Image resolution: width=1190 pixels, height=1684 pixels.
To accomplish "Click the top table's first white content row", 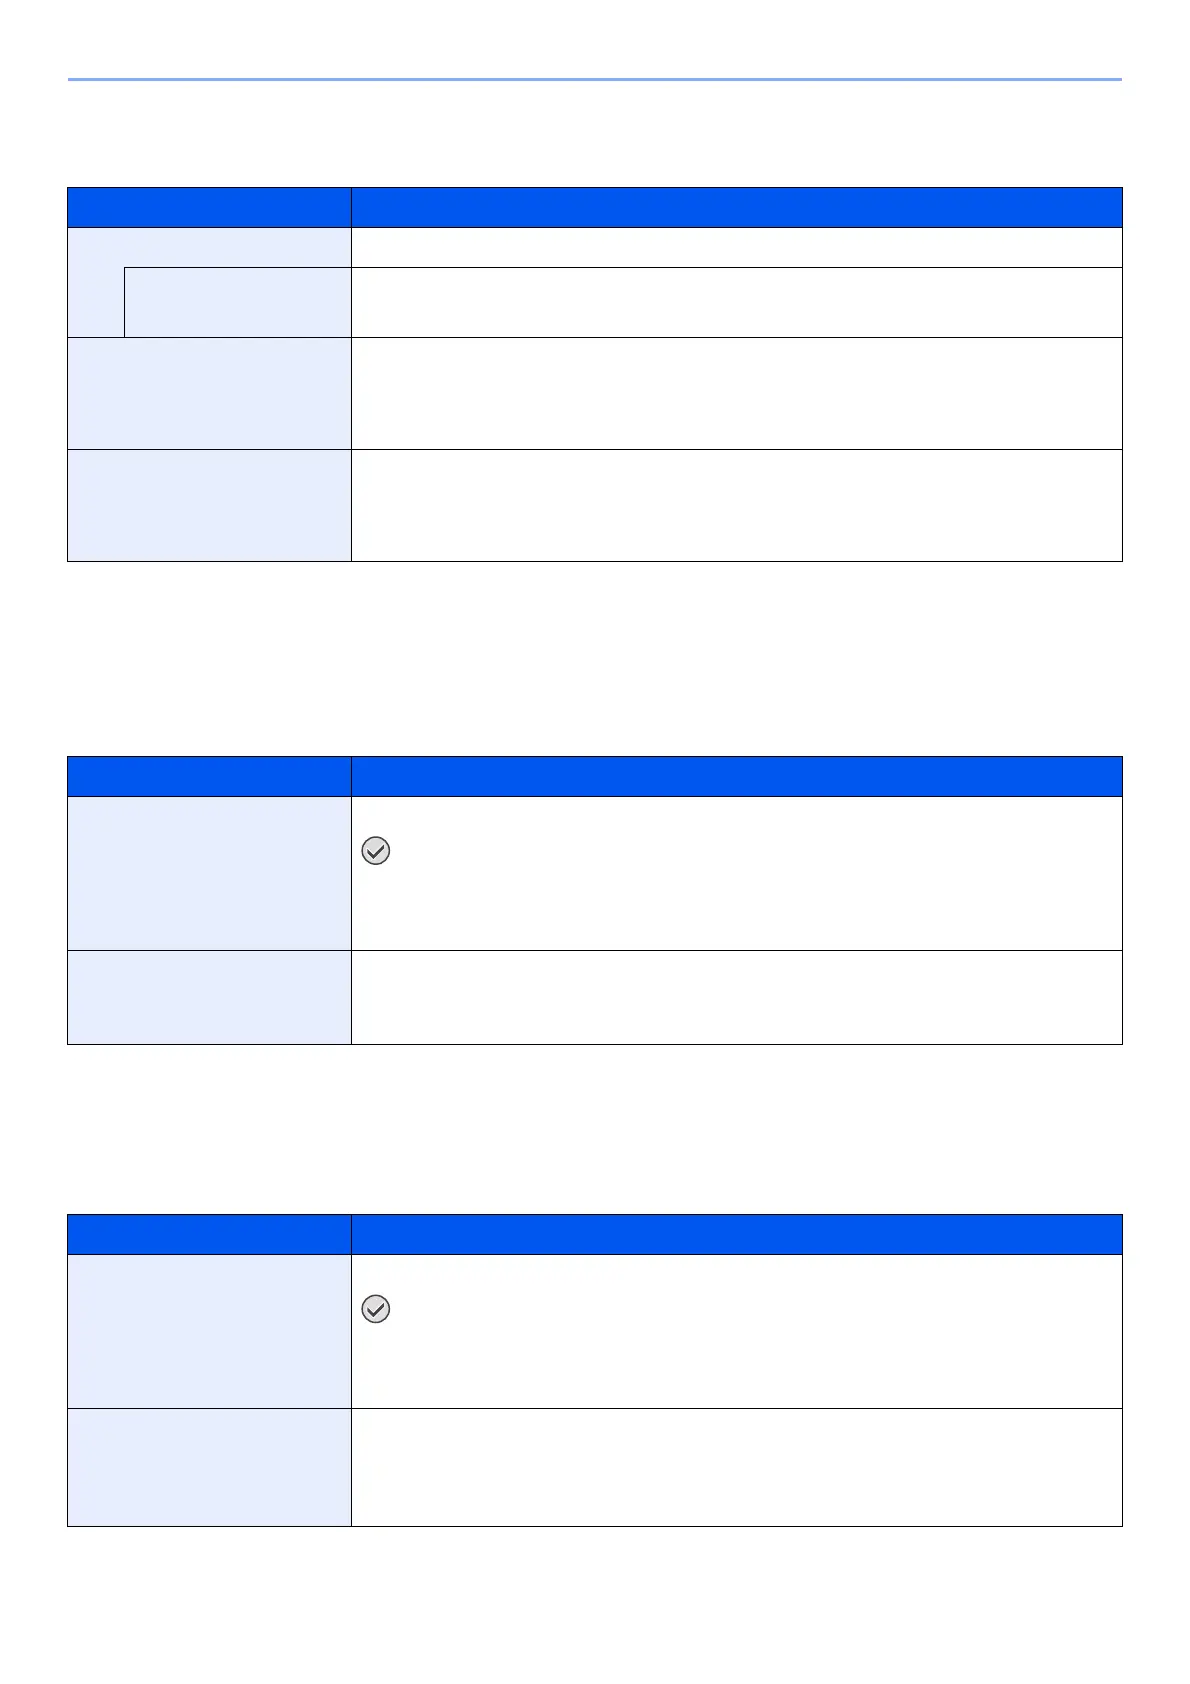I will [736, 247].
